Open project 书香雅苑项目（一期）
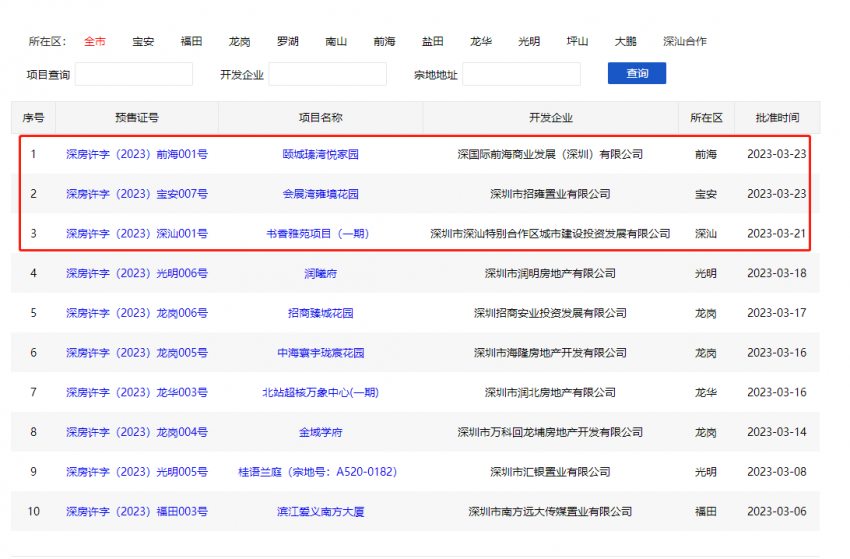 click(x=318, y=234)
